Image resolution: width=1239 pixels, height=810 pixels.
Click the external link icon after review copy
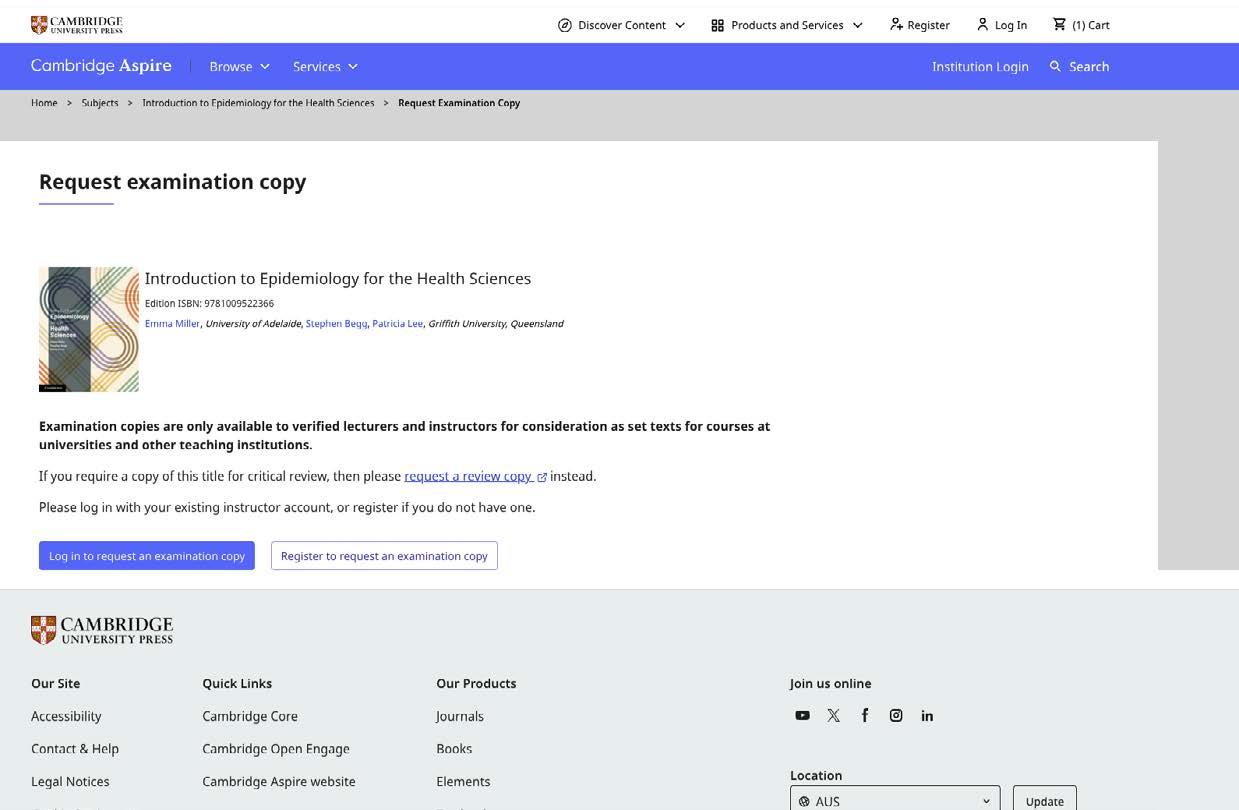[542, 477]
